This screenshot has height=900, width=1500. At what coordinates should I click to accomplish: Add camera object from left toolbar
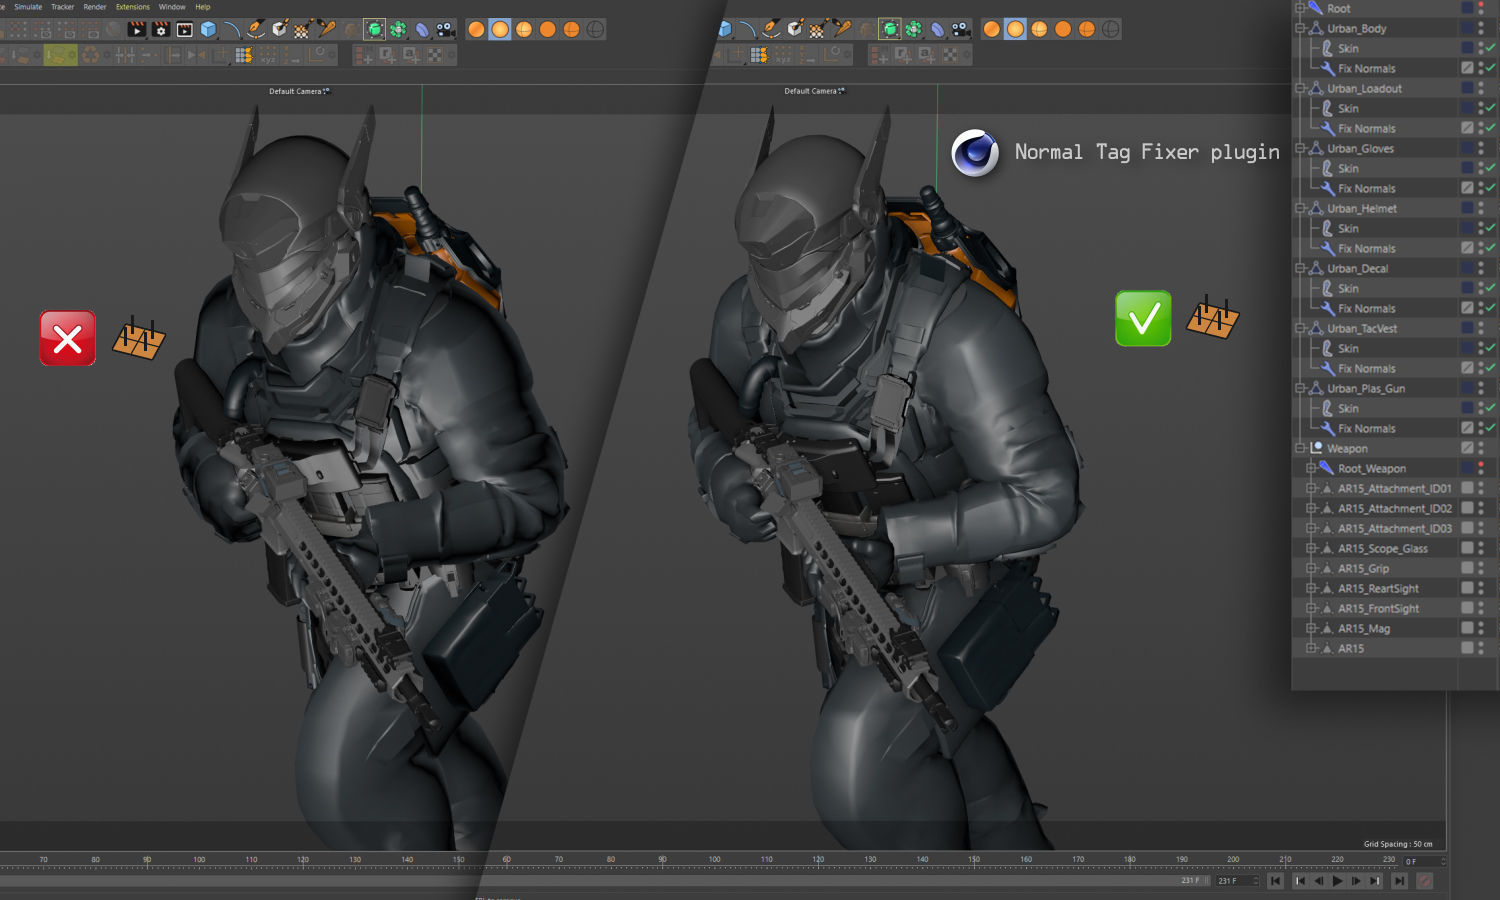point(446,30)
